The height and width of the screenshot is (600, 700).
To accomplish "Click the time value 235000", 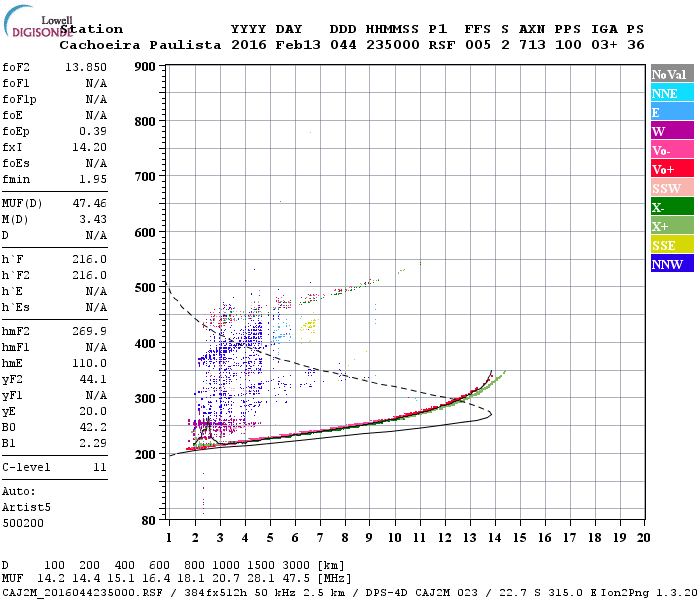I will (393, 45).
